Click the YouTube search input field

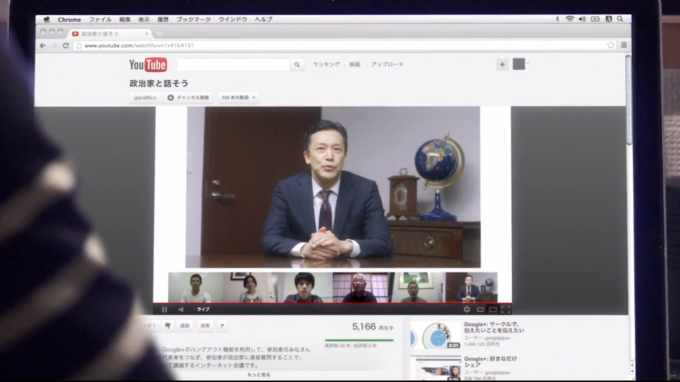(x=233, y=65)
